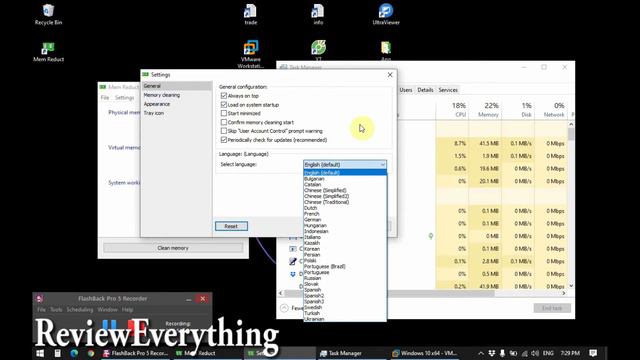Sort Task Manager by Network column
The width and height of the screenshot is (640, 360).
(x=551, y=109)
